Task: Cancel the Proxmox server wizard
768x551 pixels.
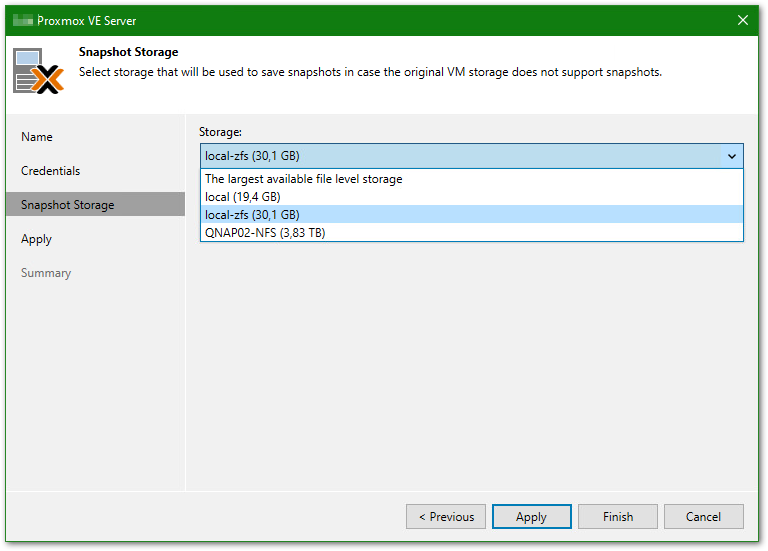Action: 703,517
